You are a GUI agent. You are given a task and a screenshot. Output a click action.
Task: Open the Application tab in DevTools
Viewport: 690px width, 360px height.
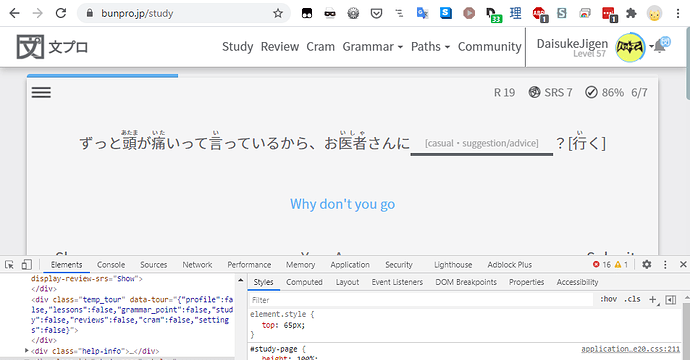[x=350, y=264]
